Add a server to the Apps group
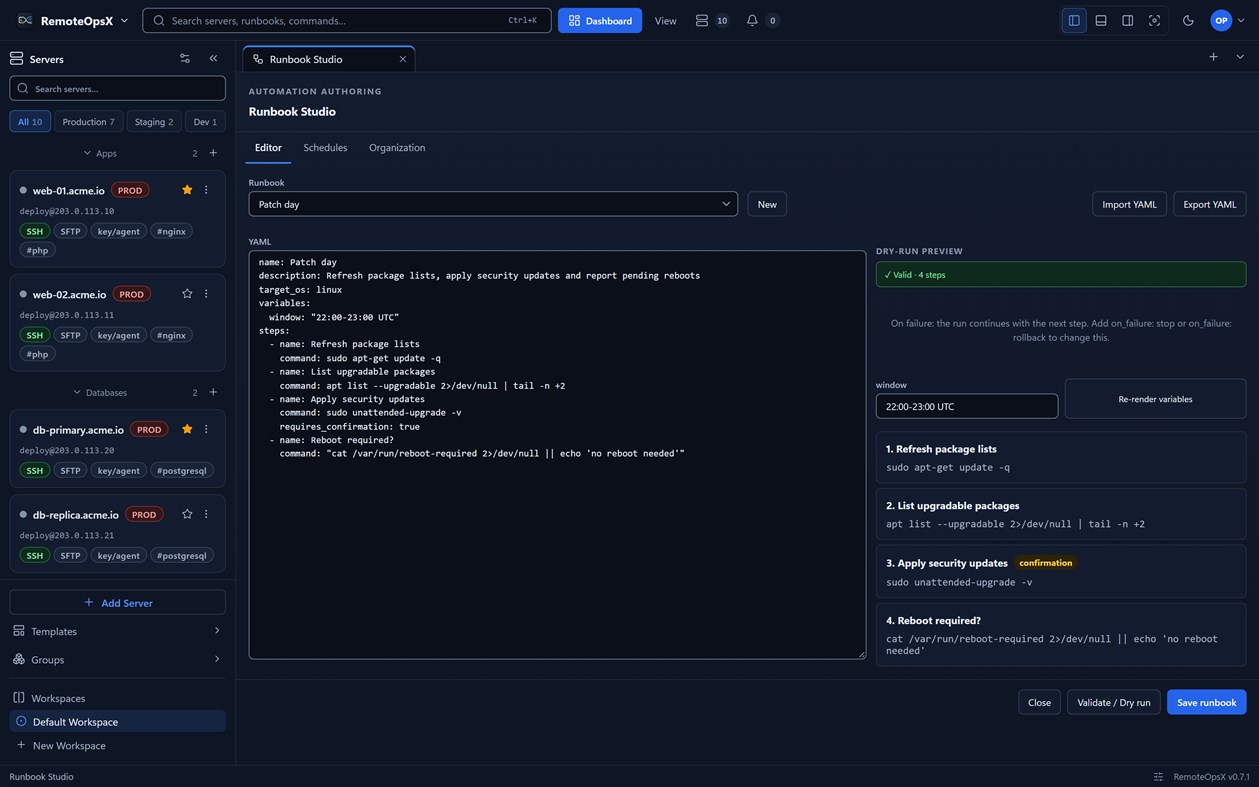 click(213, 153)
